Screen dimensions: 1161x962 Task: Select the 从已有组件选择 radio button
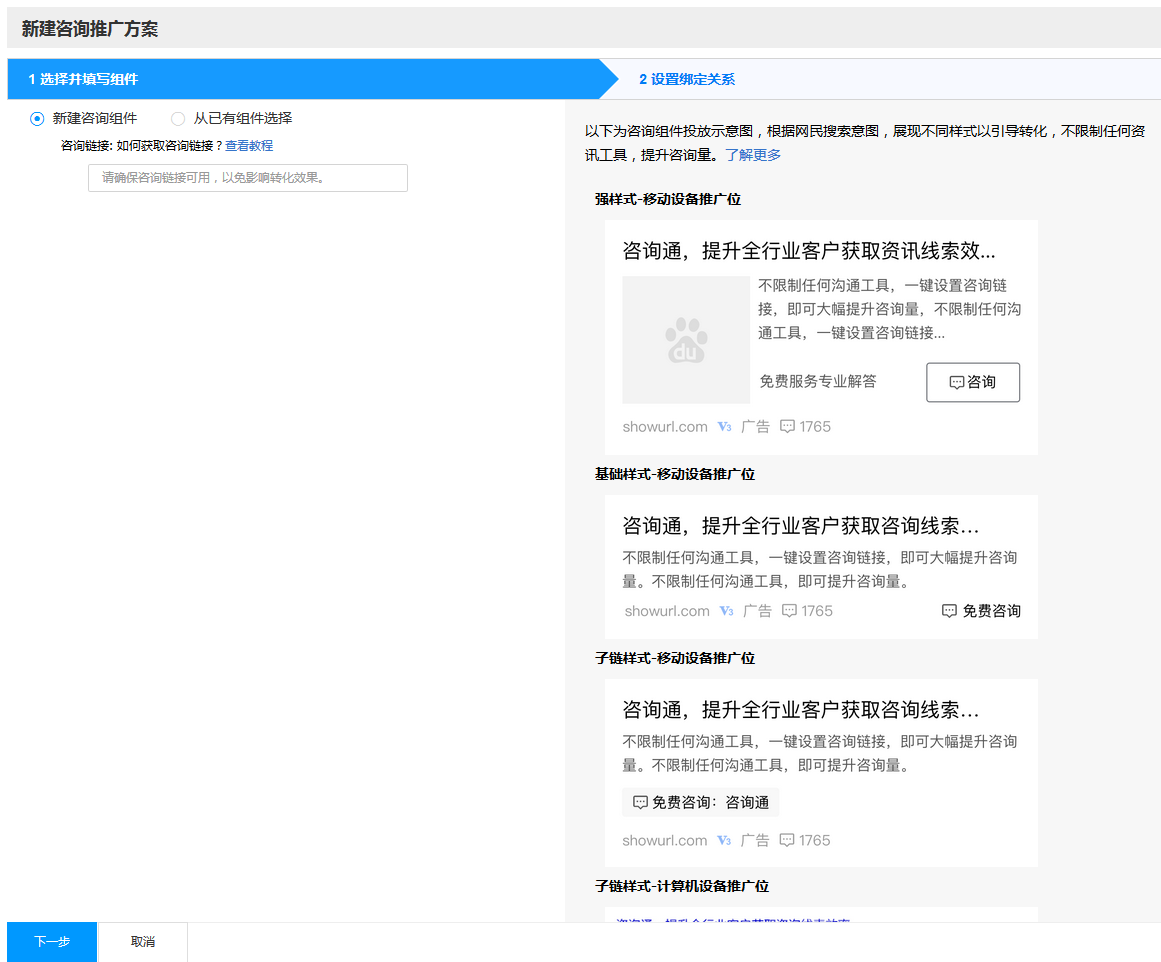point(178,118)
